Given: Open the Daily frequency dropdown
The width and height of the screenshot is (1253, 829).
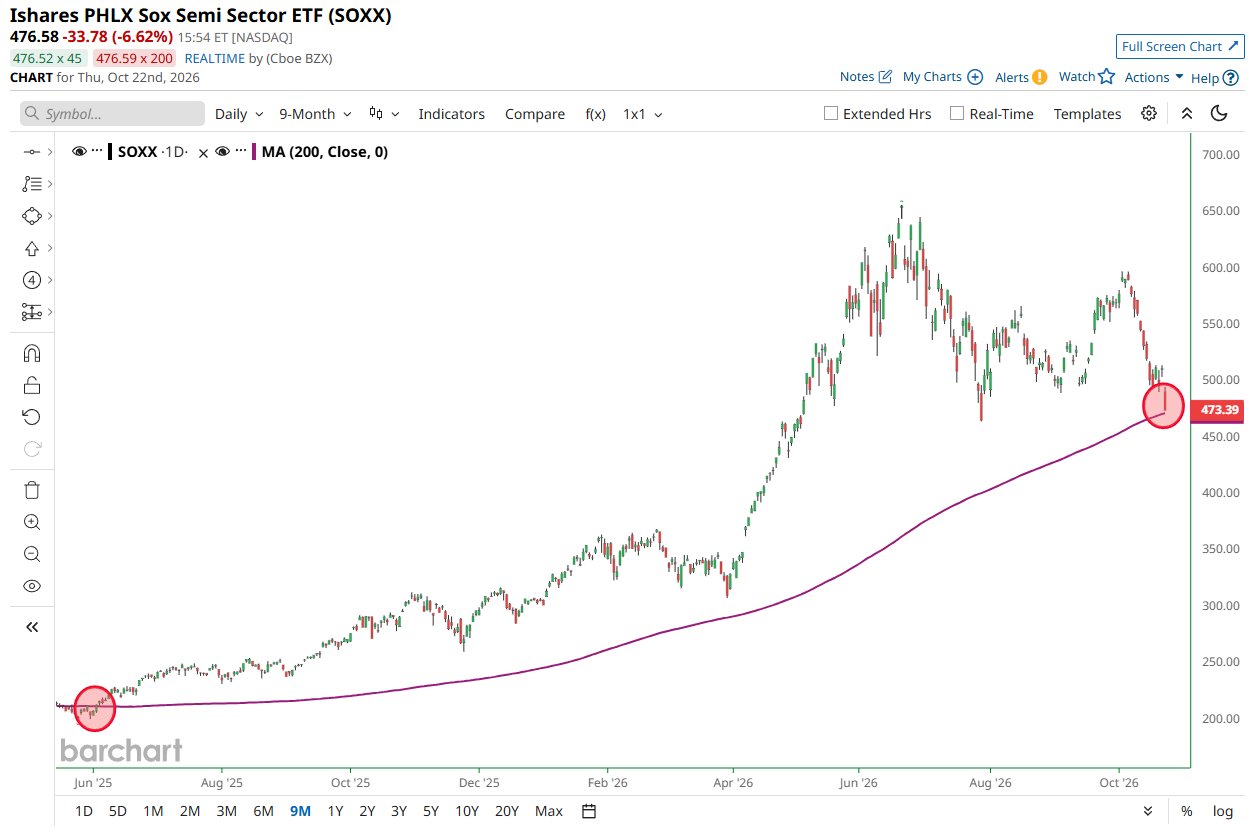Looking at the screenshot, I should click(x=239, y=114).
